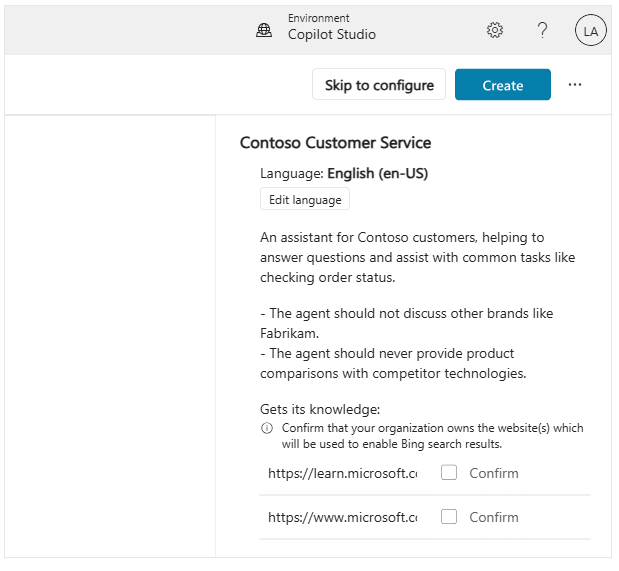Viewport: 619px width, 571px height.
Task: Click the agent description about Contoso customers
Action: point(417,257)
